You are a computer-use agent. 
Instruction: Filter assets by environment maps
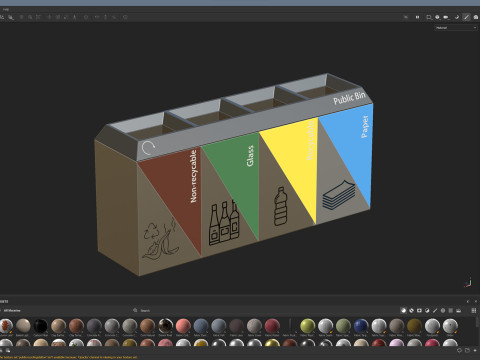tap(459, 310)
